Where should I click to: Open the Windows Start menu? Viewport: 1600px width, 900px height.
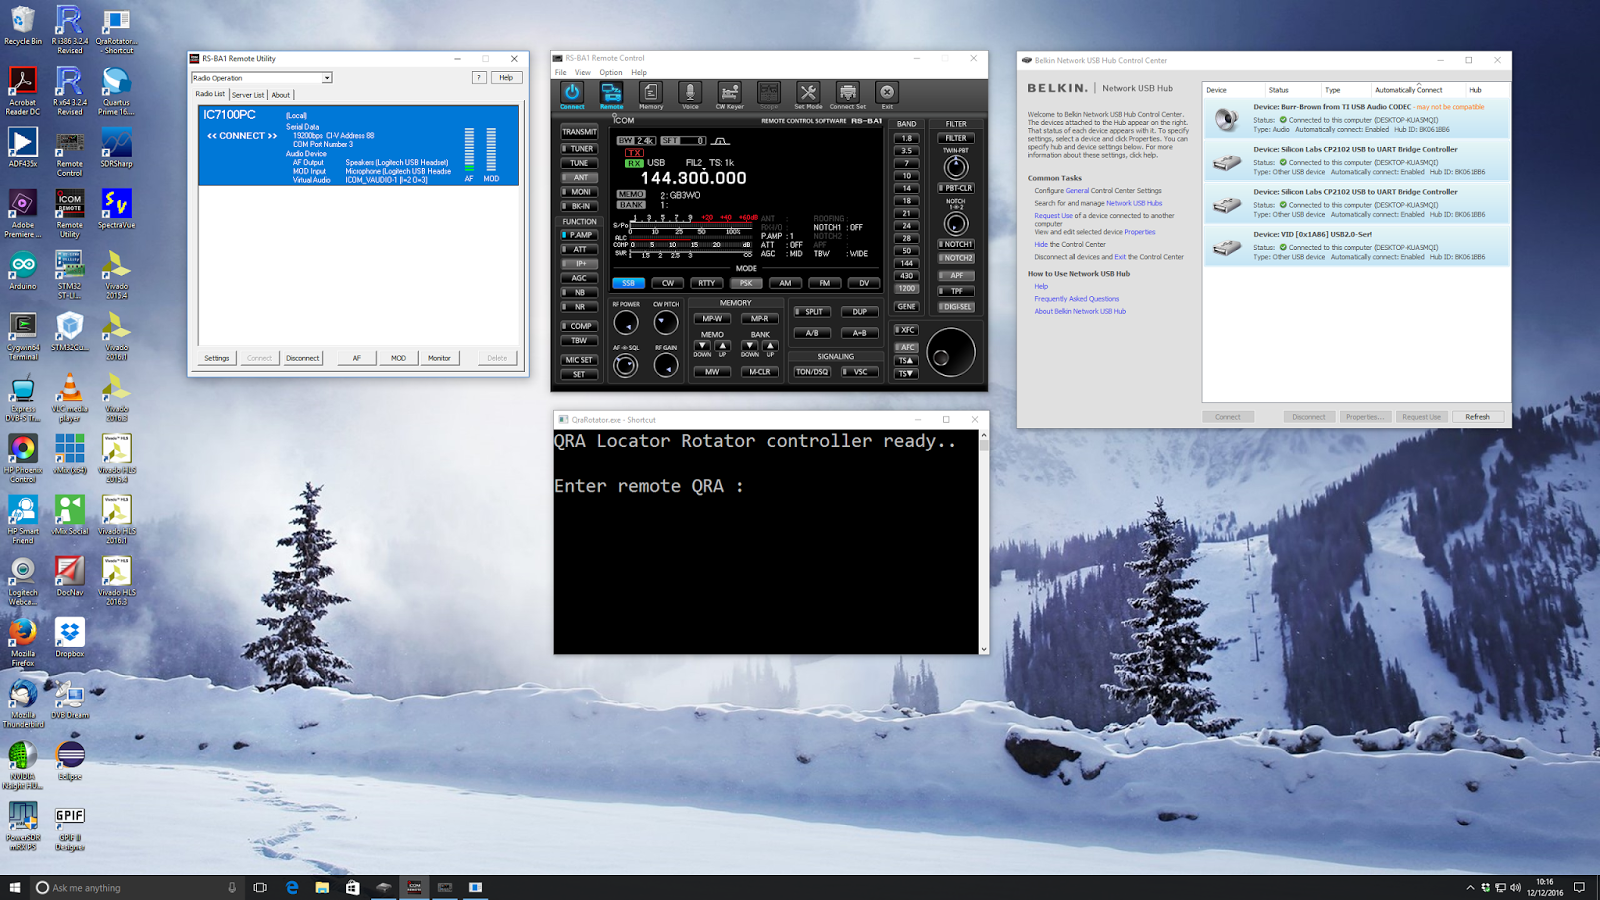[x=15, y=887]
